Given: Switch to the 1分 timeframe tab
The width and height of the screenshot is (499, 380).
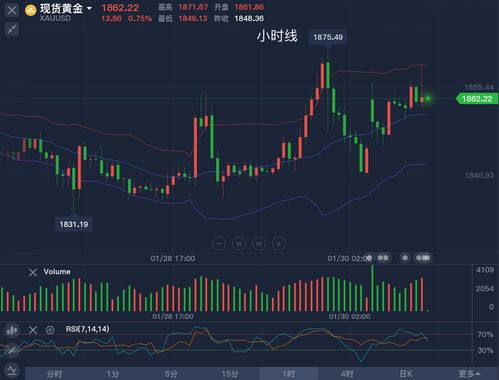Looking at the screenshot, I should point(113,374).
